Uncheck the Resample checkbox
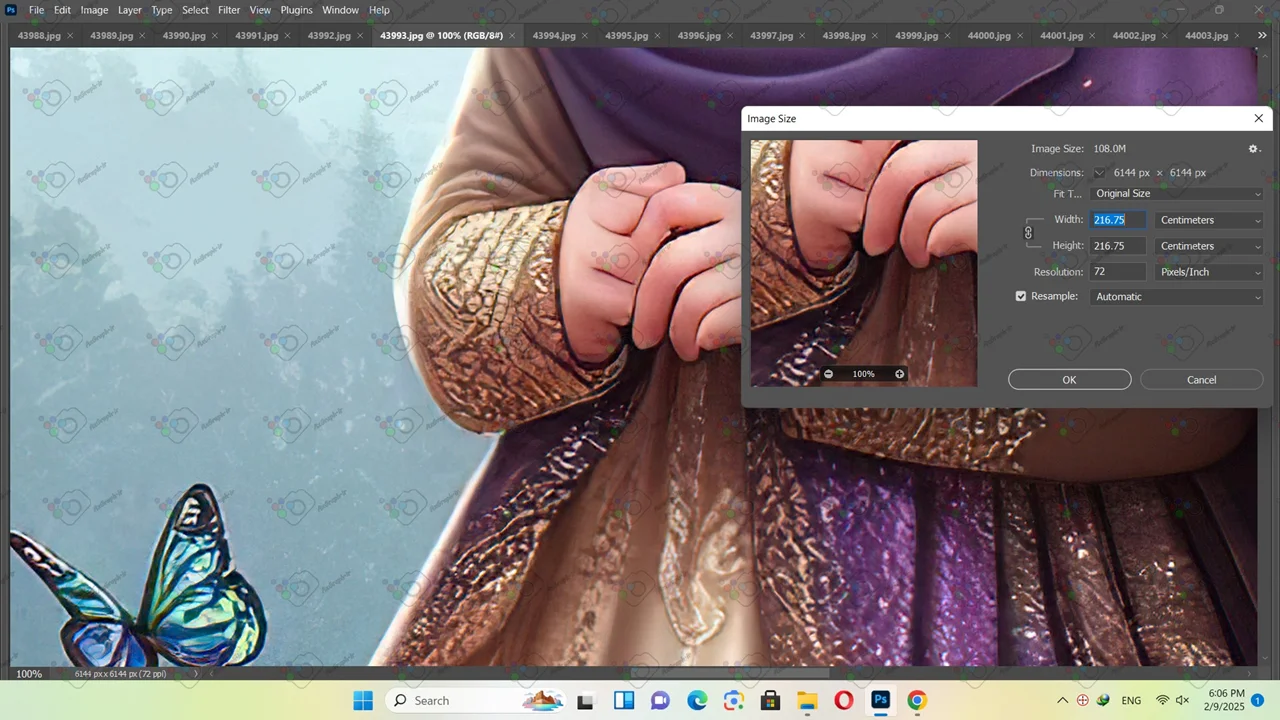Image resolution: width=1280 pixels, height=720 pixels. (x=1021, y=297)
